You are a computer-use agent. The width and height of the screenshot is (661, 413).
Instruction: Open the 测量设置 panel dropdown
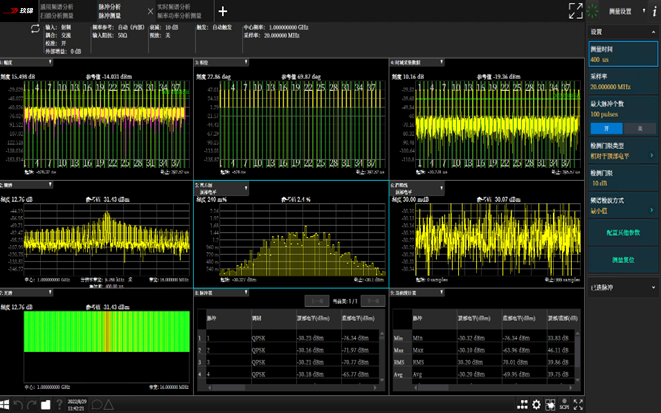(644, 11)
